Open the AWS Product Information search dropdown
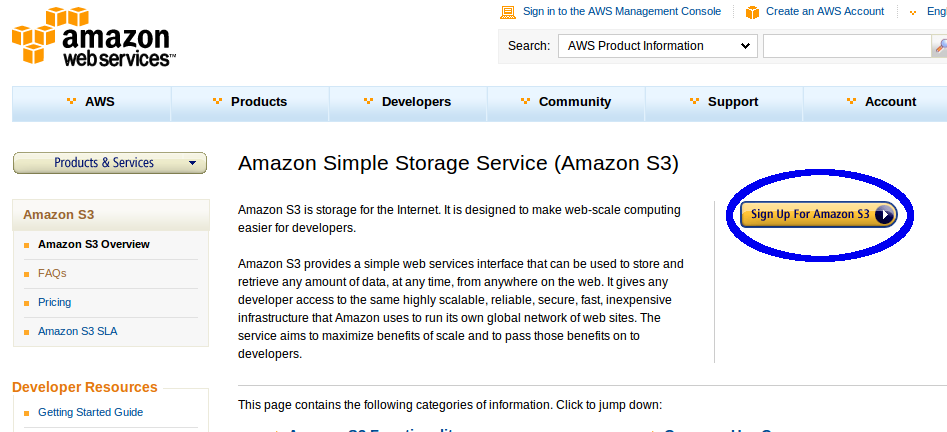947x432 pixels. click(658, 46)
